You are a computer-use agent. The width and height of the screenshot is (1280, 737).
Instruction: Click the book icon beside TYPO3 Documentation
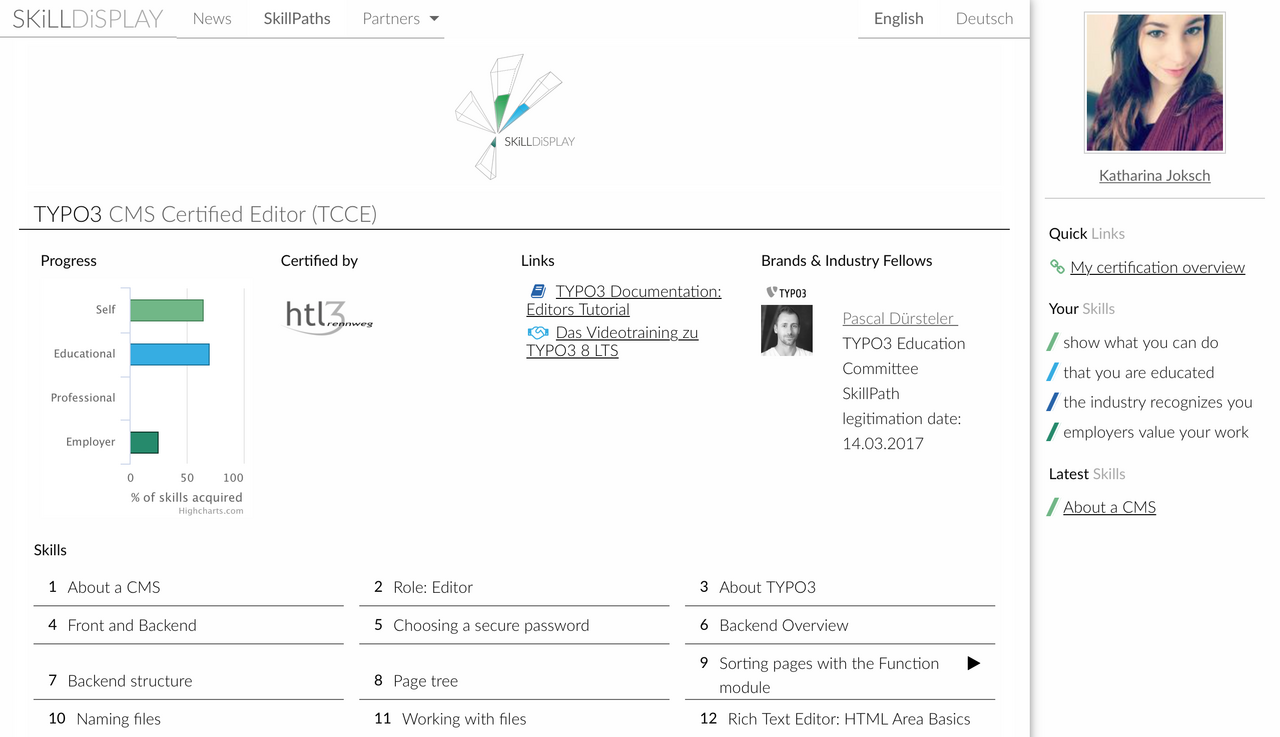(x=538, y=291)
